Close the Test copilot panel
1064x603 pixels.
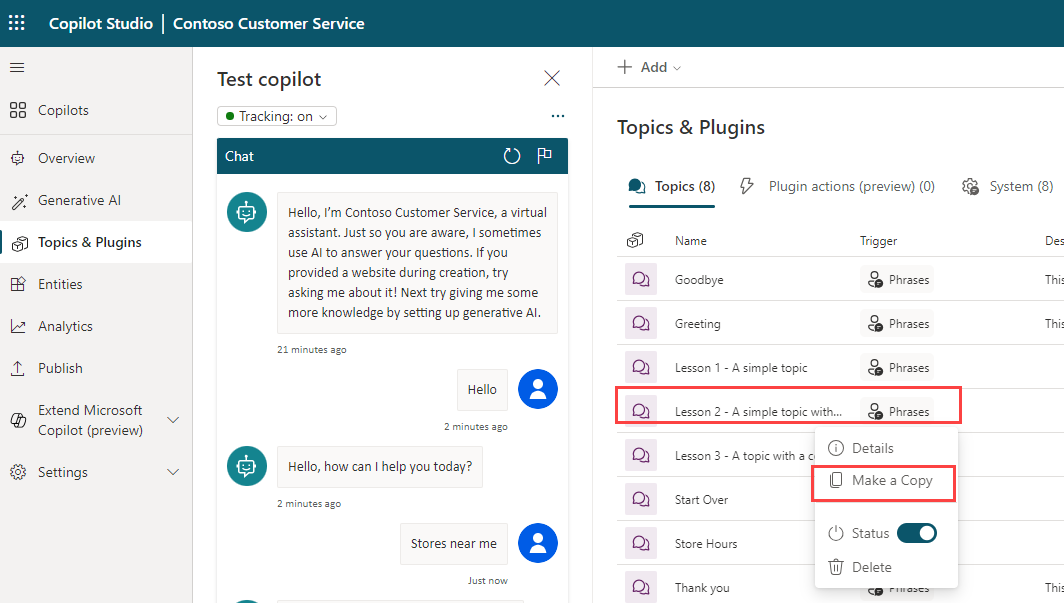click(x=552, y=78)
